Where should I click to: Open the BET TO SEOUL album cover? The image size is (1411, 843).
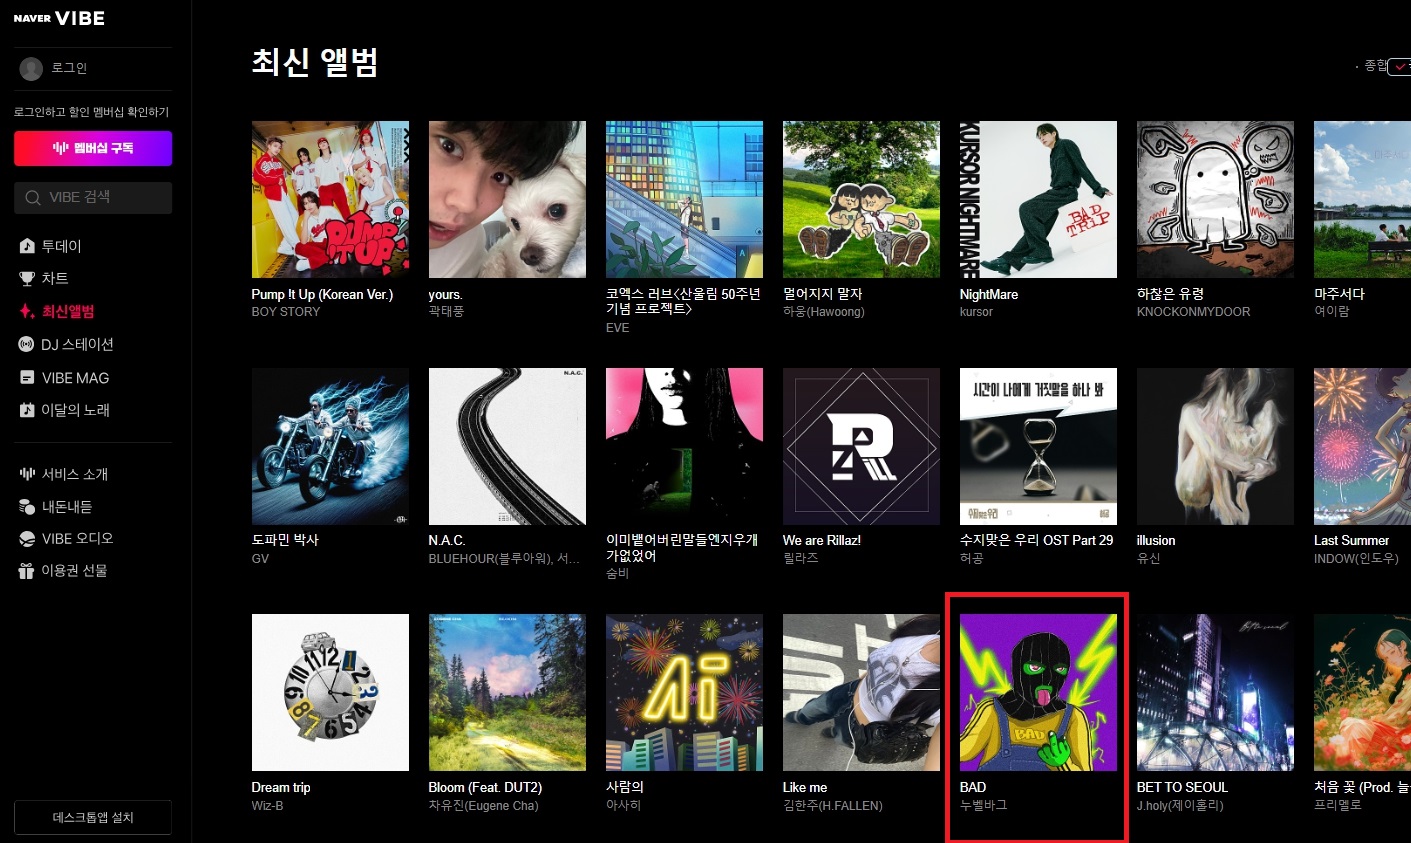click(1215, 692)
